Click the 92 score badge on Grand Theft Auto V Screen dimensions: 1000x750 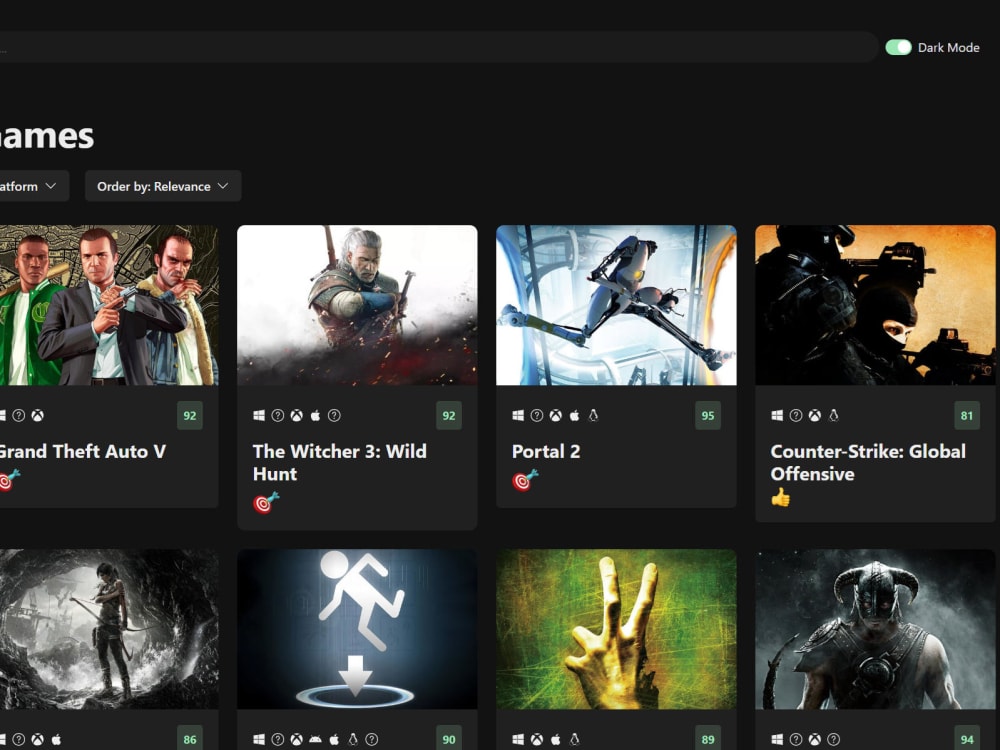click(190, 416)
